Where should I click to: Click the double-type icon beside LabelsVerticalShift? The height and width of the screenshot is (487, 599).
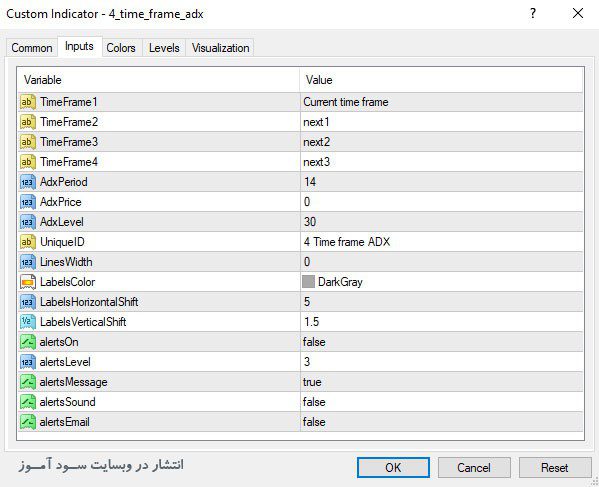pyautogui.click(x=28, y=322)
